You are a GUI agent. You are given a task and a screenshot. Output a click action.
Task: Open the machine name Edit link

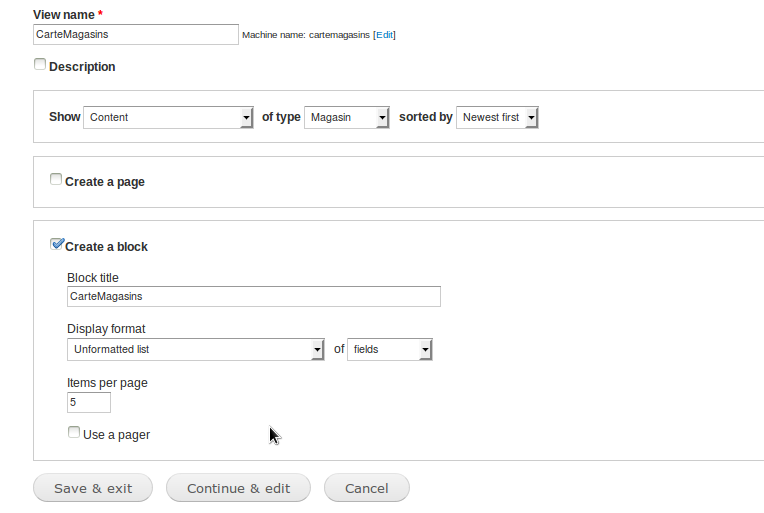coord(384,35)
